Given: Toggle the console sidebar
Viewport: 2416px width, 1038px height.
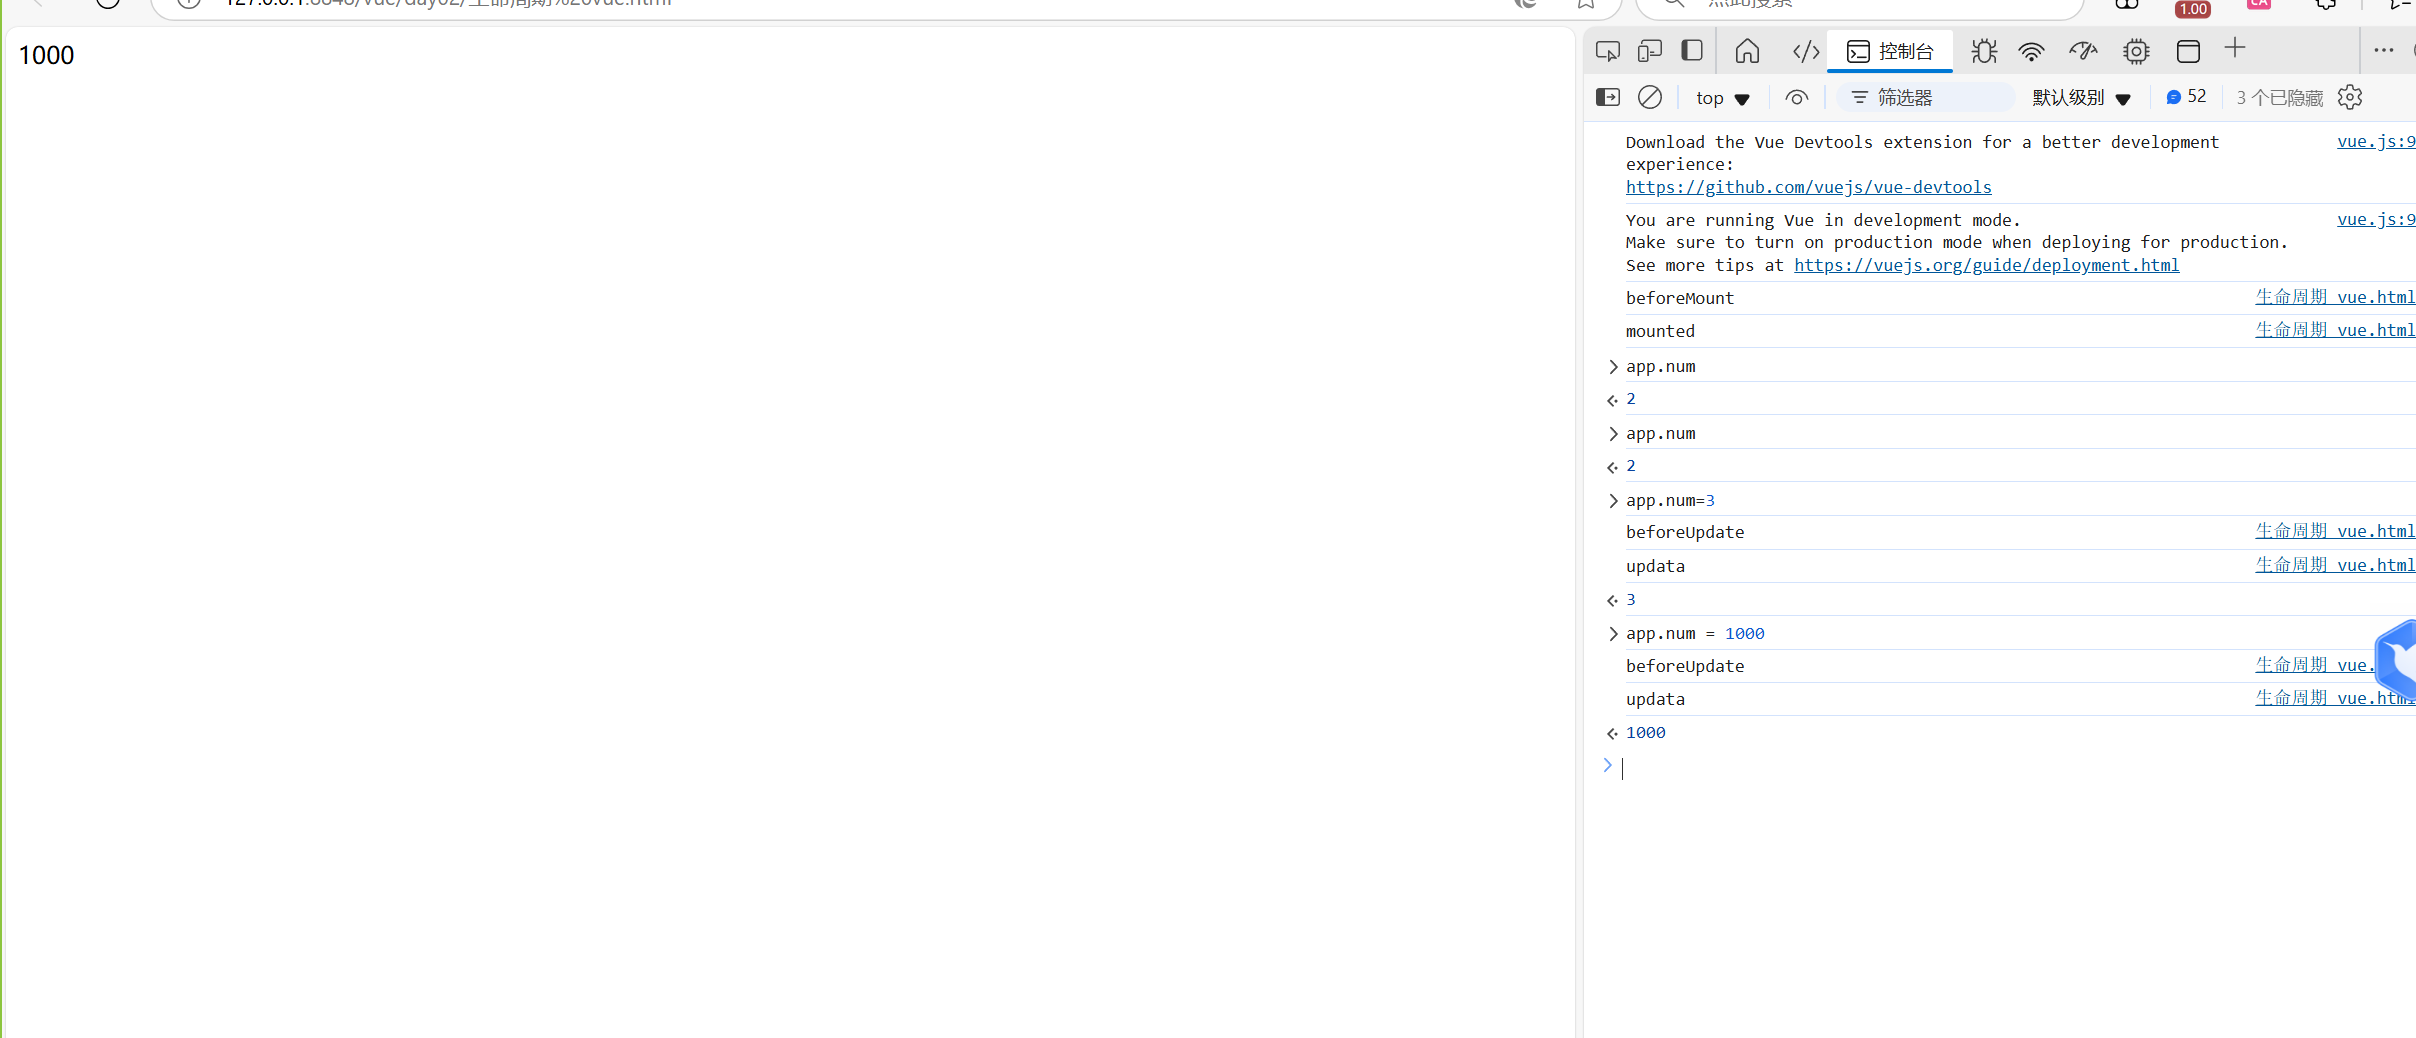Looking at the screenshot, I should pyautogui.click(x=1608, y=97).
